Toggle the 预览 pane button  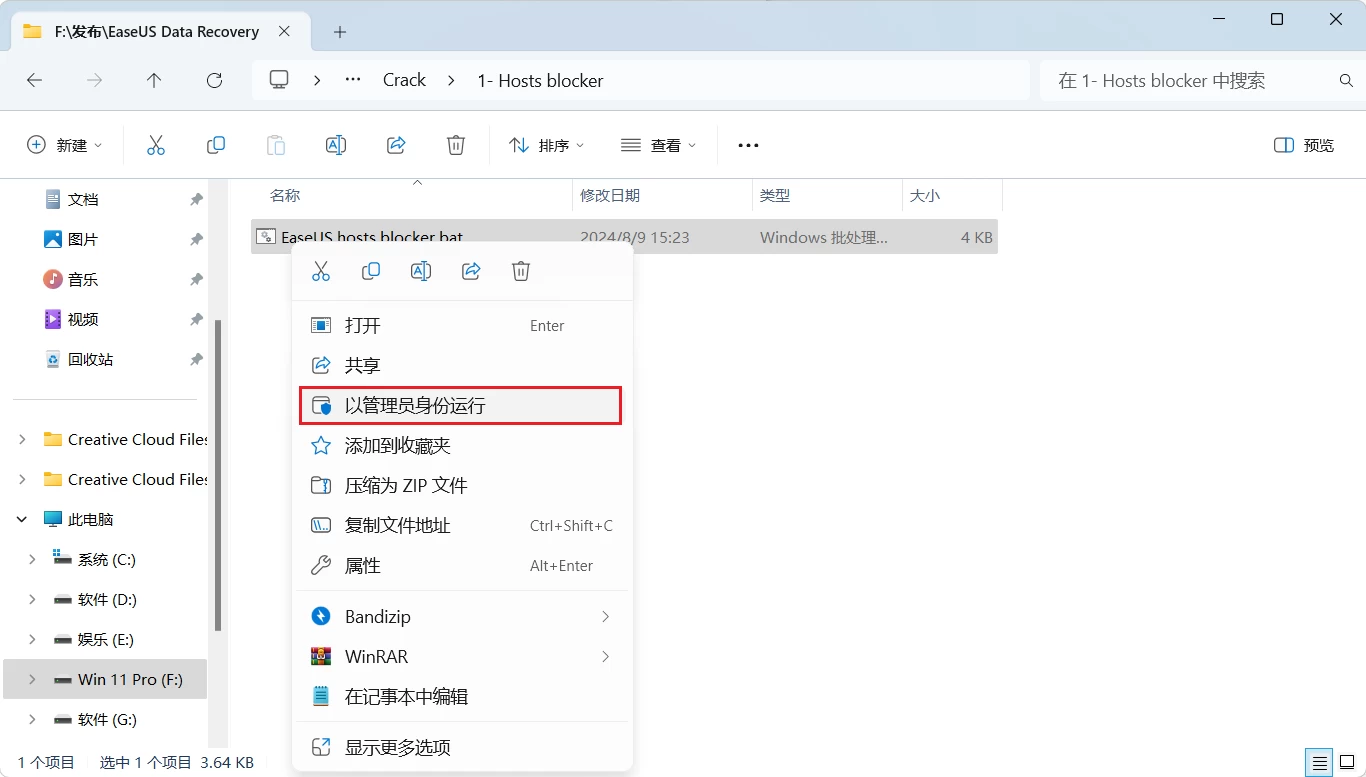1304,145
